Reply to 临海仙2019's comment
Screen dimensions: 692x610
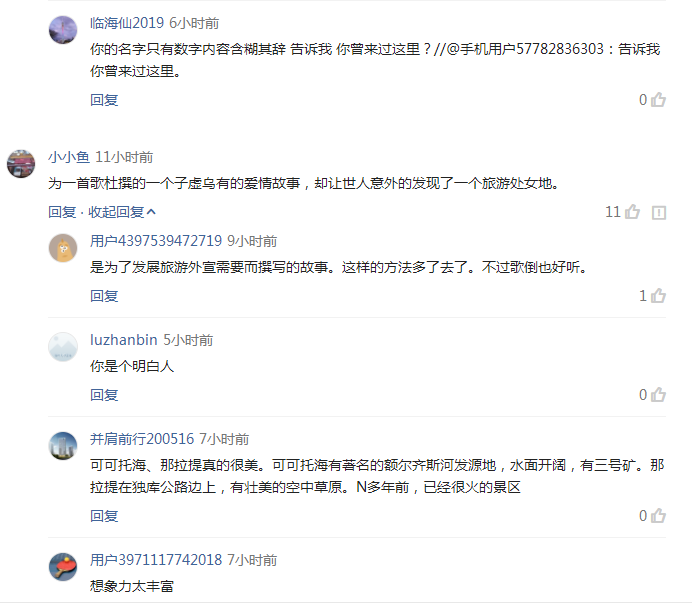pos(104,100)
